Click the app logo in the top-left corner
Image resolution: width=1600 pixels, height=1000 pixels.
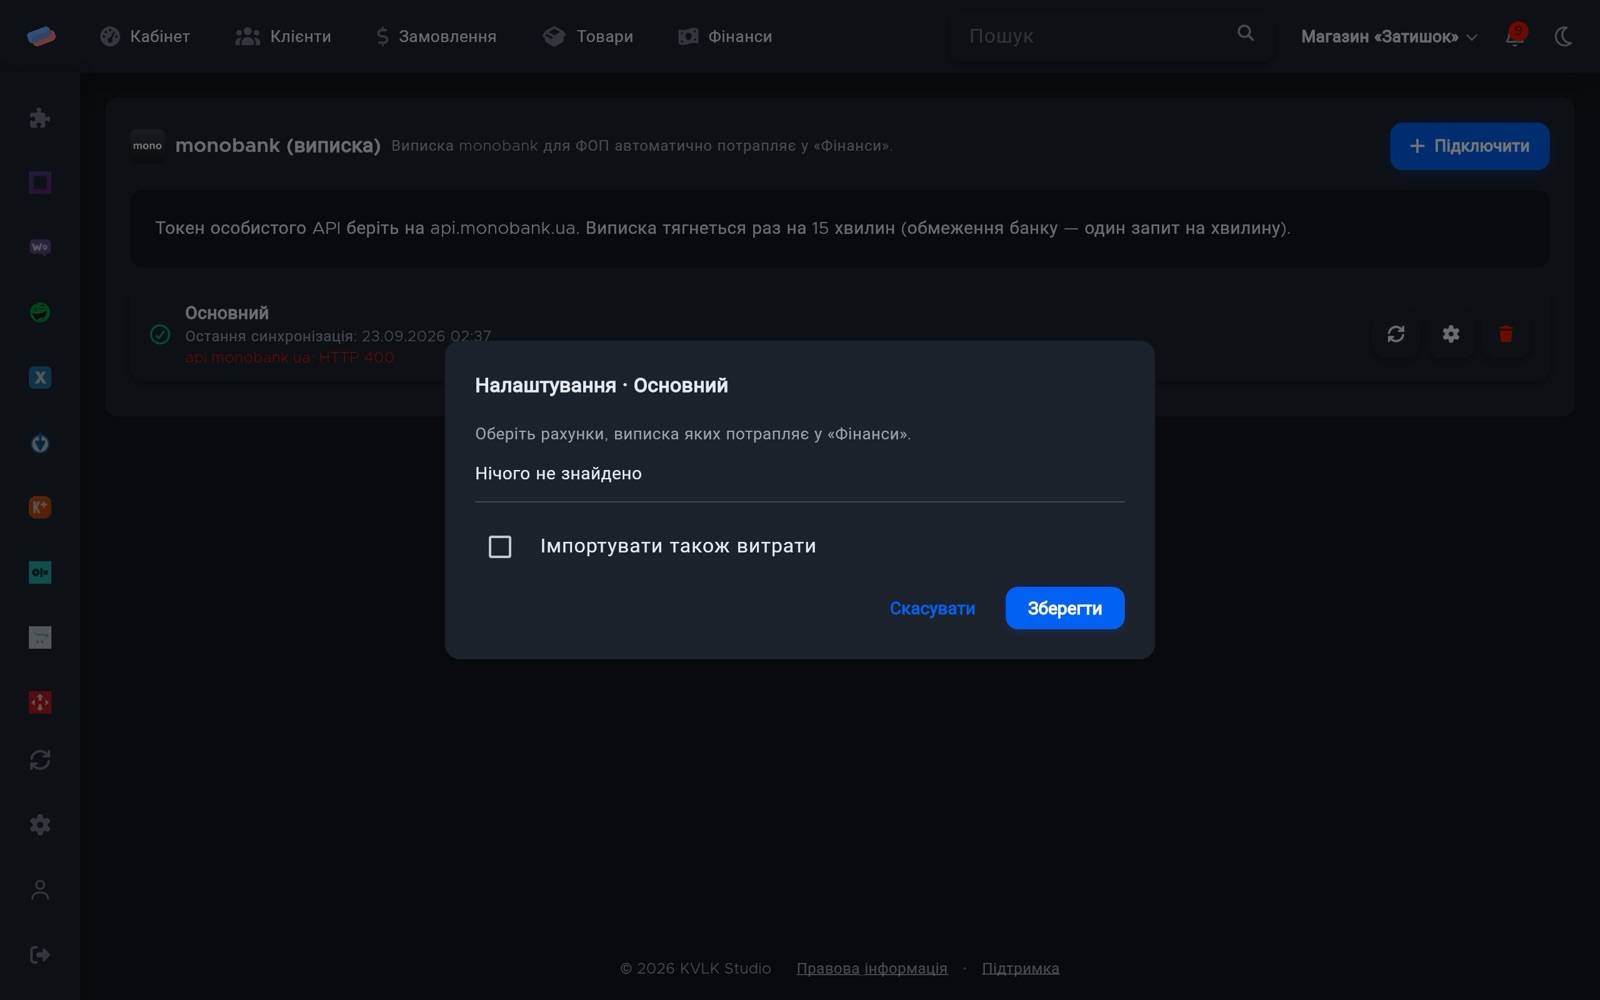41,36
